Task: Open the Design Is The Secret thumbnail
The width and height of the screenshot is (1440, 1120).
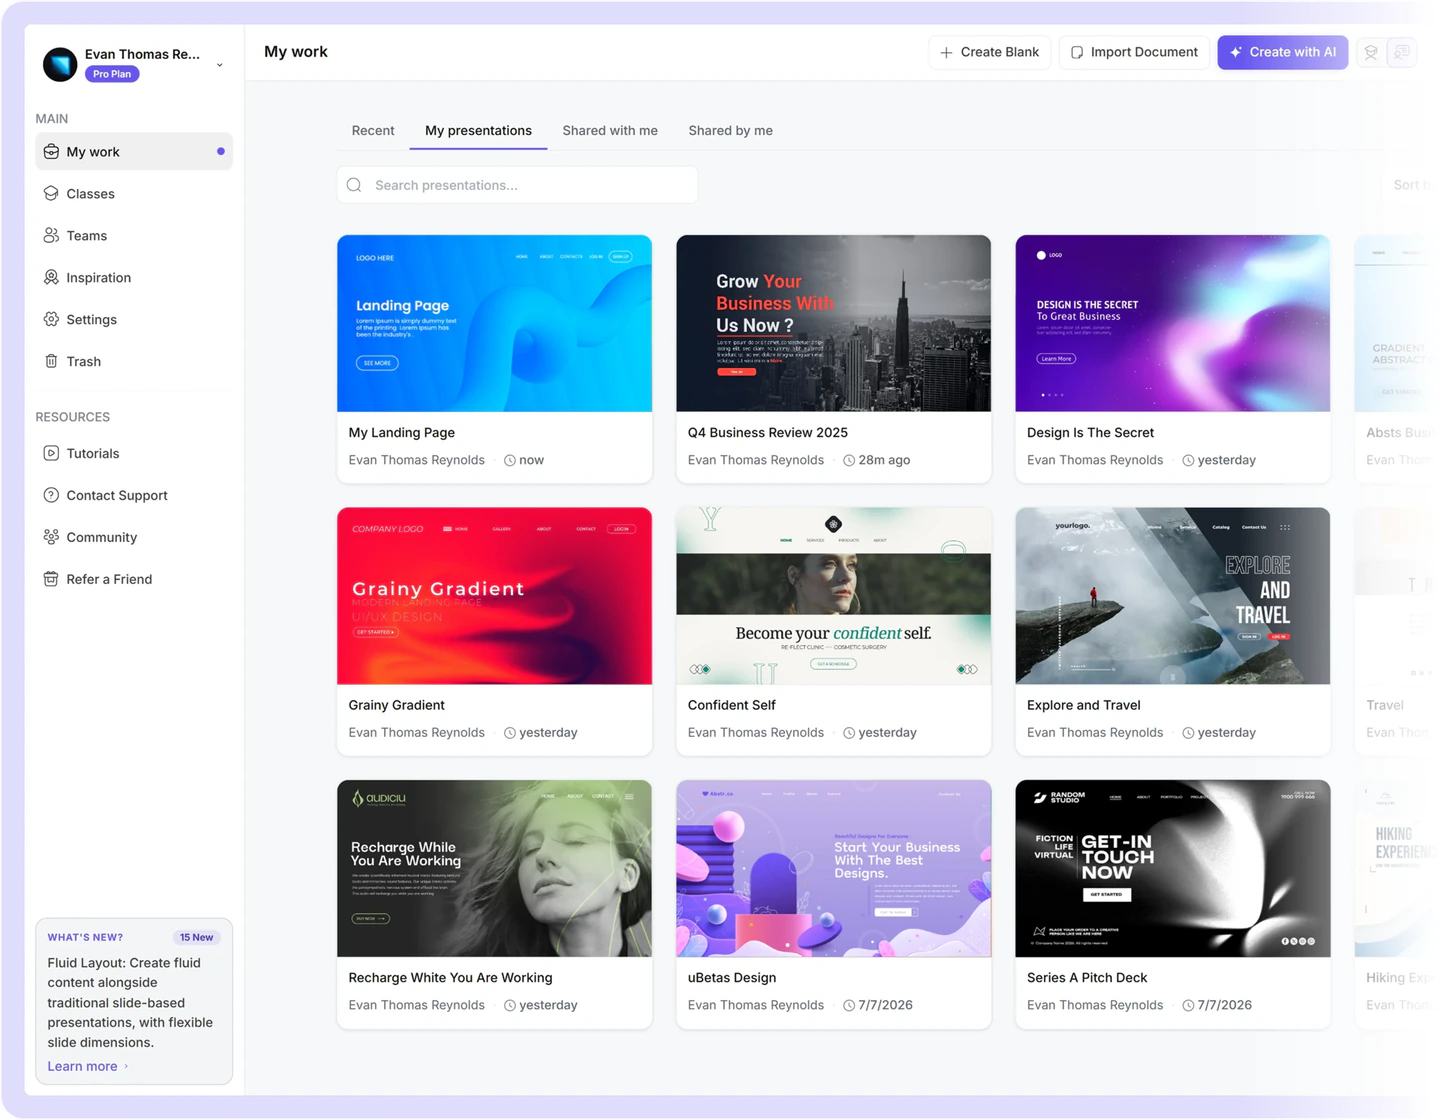Action: (1172, 324)
